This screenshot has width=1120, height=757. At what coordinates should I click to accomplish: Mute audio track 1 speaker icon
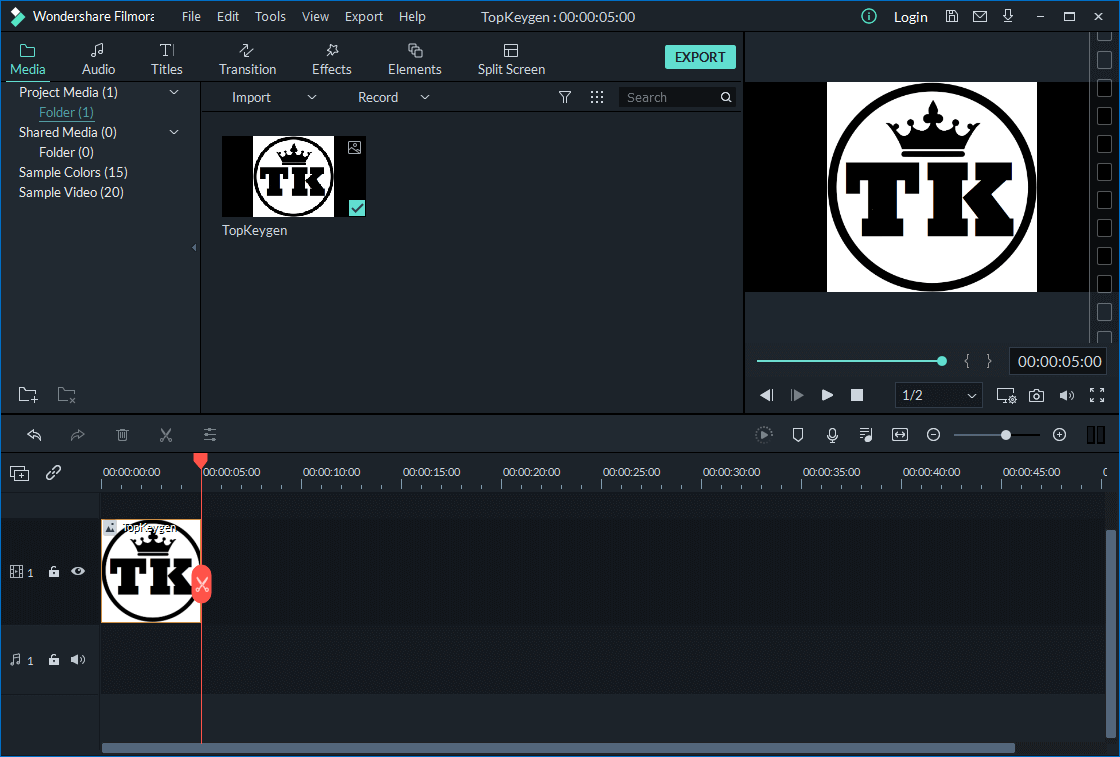(x=78, y=660)
